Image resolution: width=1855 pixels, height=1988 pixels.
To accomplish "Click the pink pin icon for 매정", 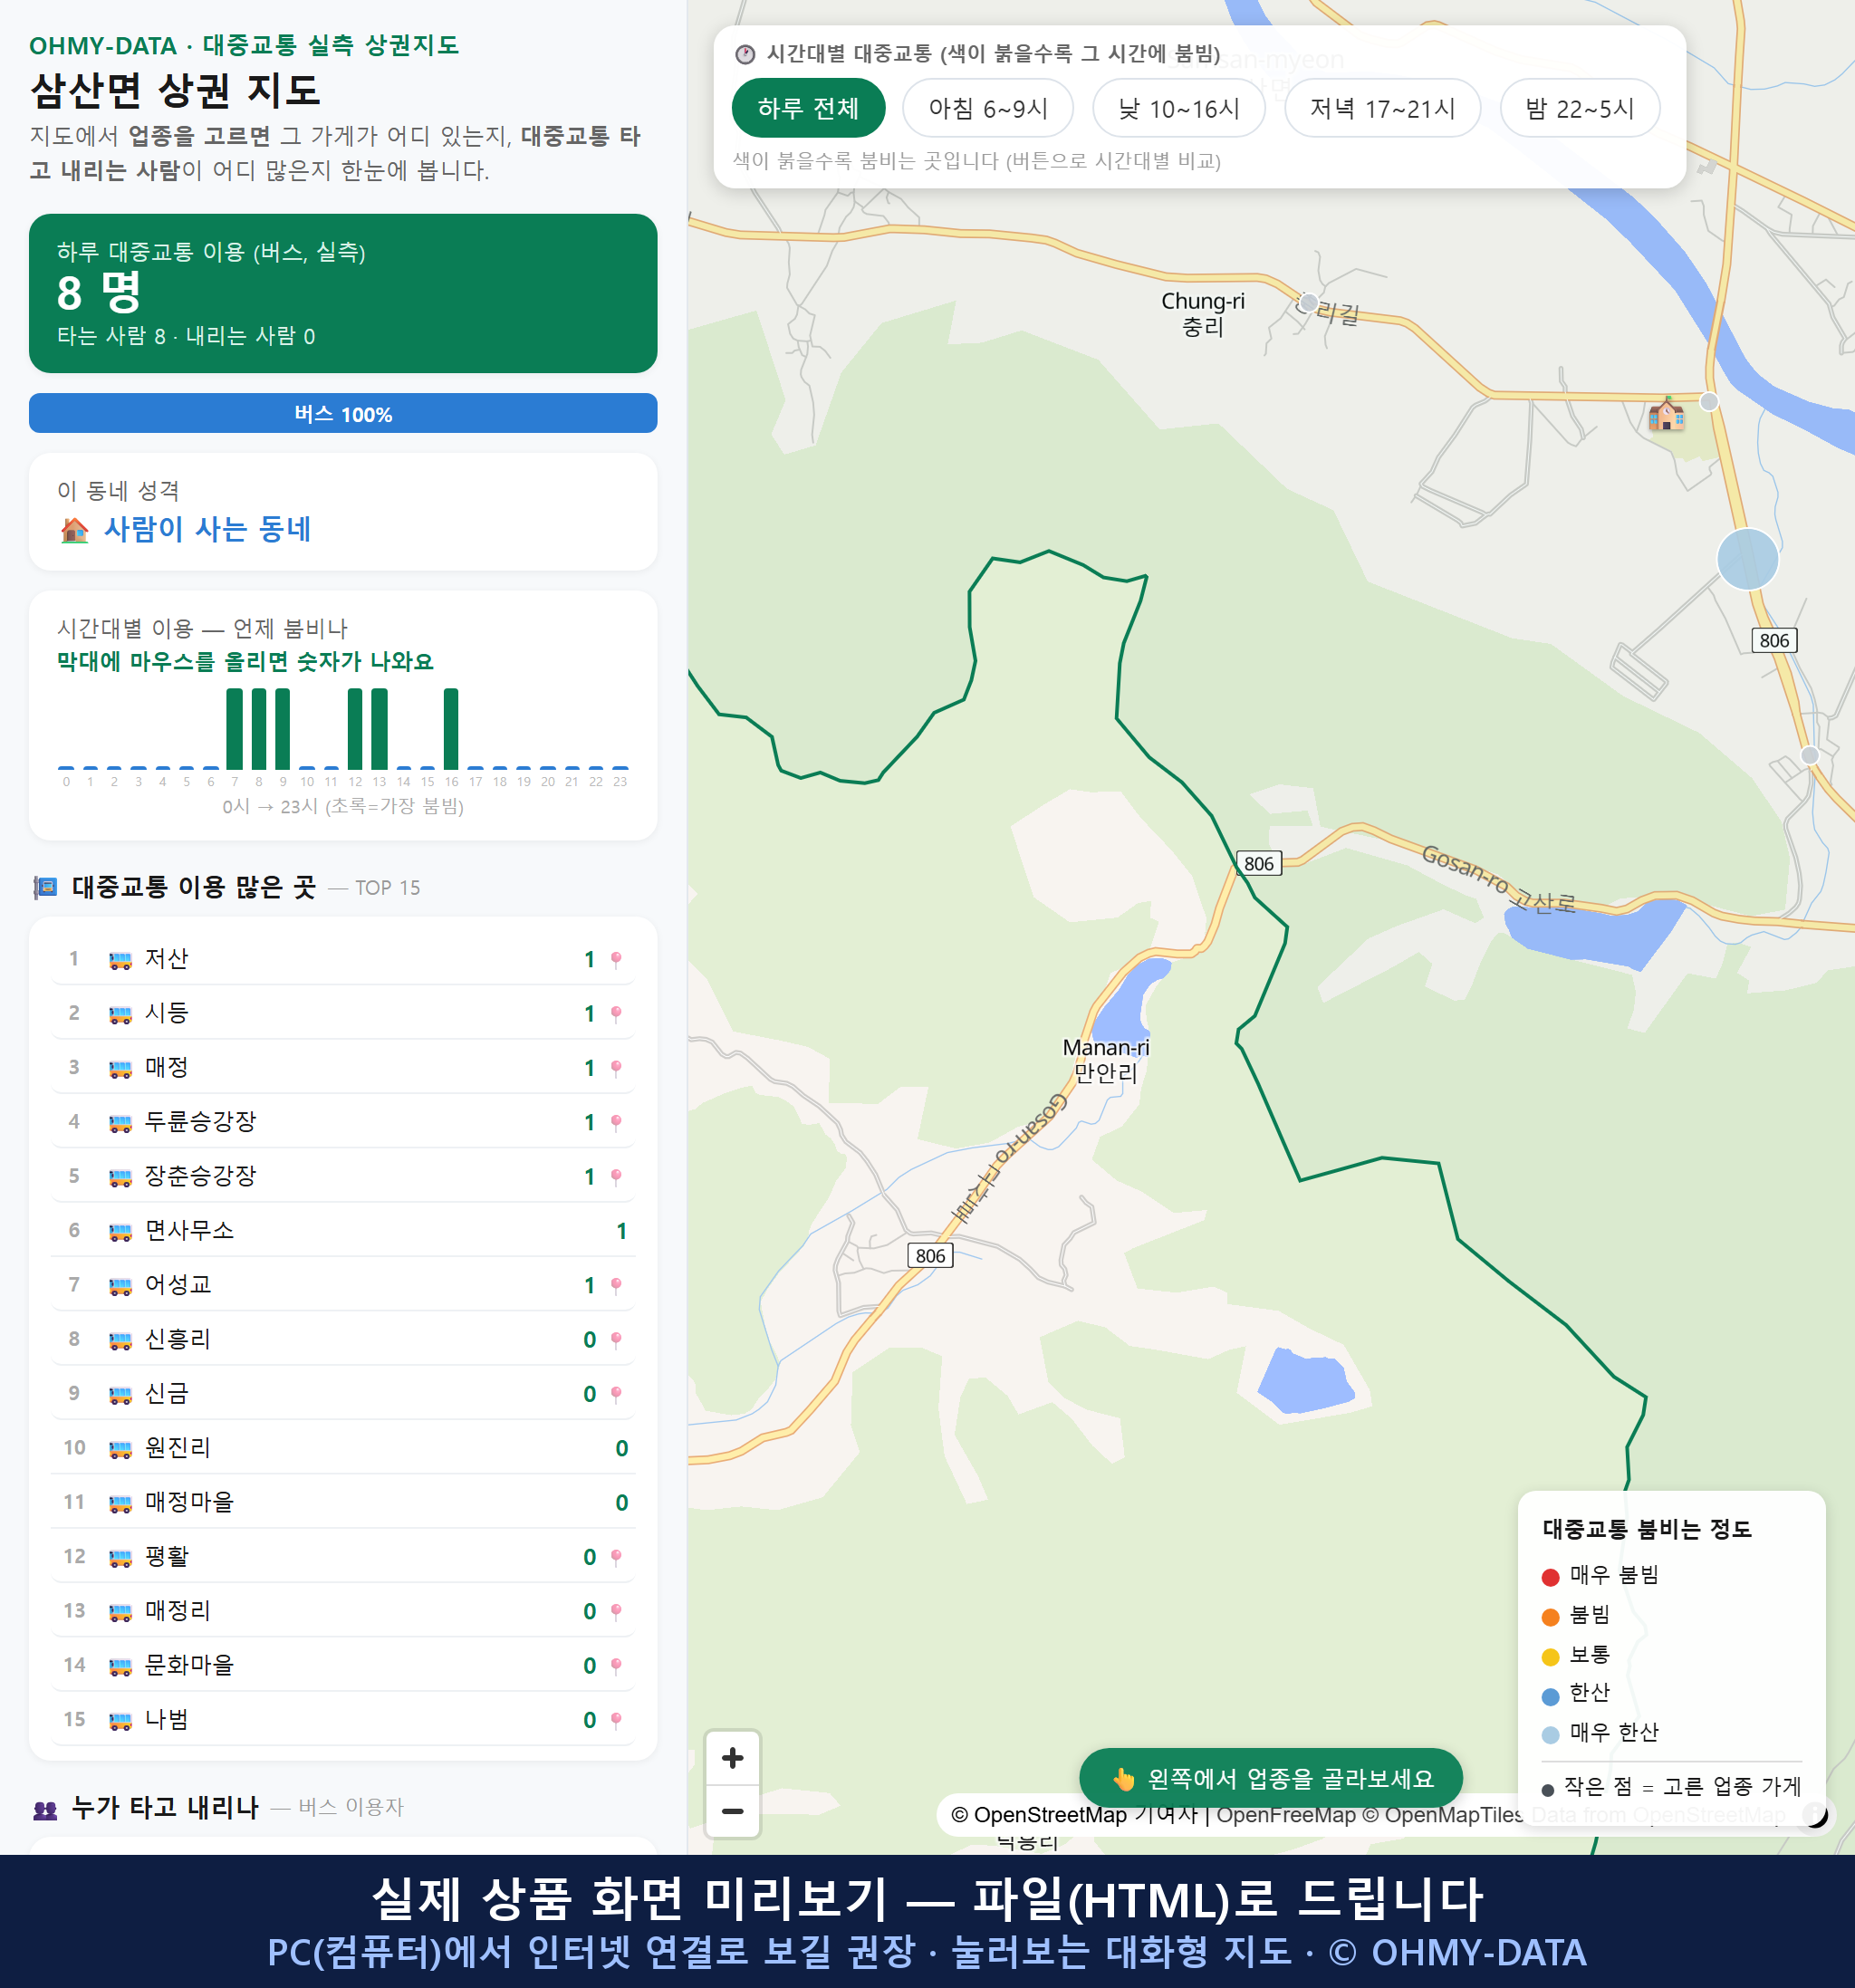I will coord(616,1068).
